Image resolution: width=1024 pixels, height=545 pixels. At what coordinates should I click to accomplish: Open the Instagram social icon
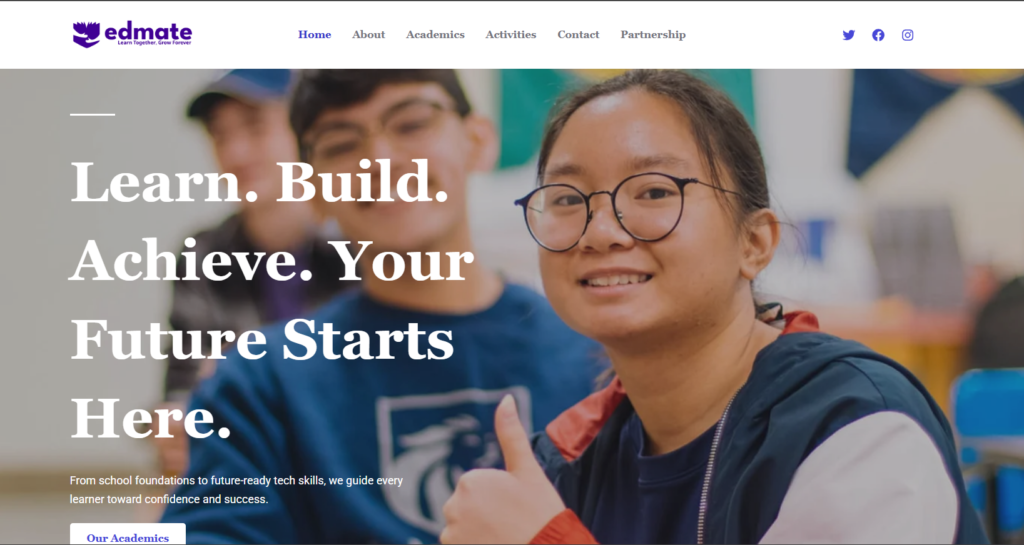pyautogui.click(x=907, y=35)
